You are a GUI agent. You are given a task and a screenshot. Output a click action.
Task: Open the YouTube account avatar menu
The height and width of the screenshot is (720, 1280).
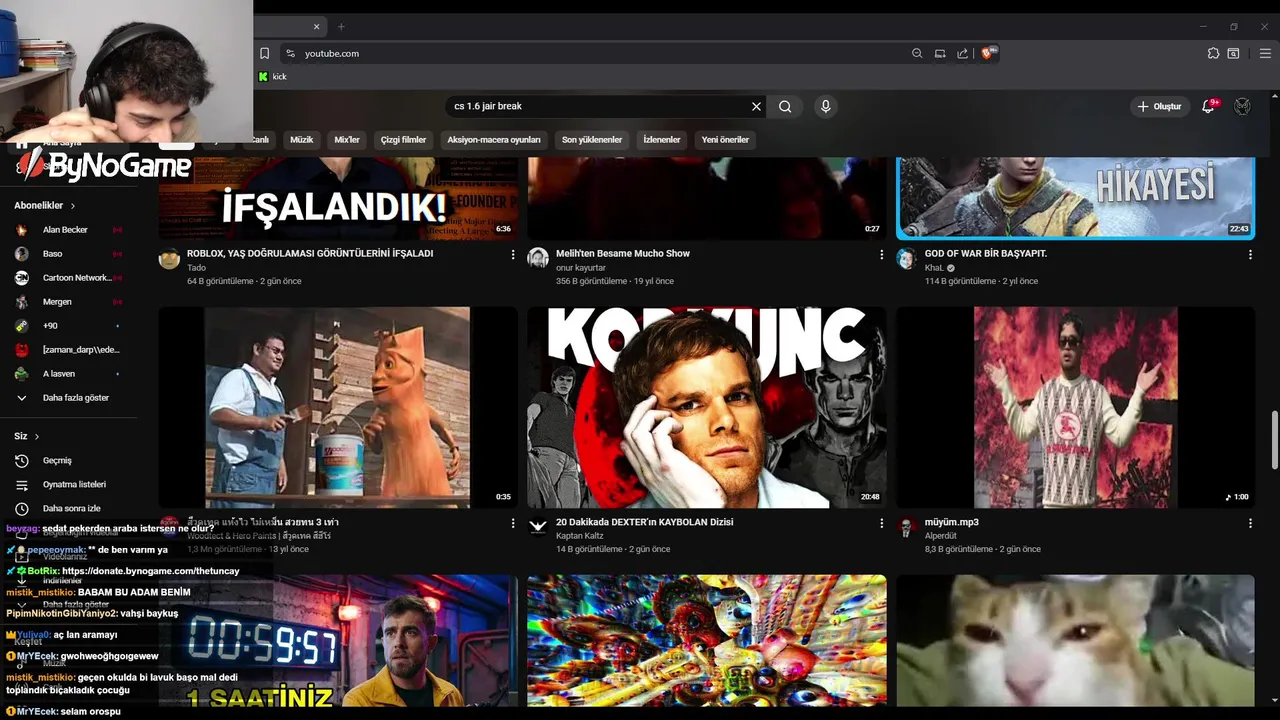point(1242,106)
